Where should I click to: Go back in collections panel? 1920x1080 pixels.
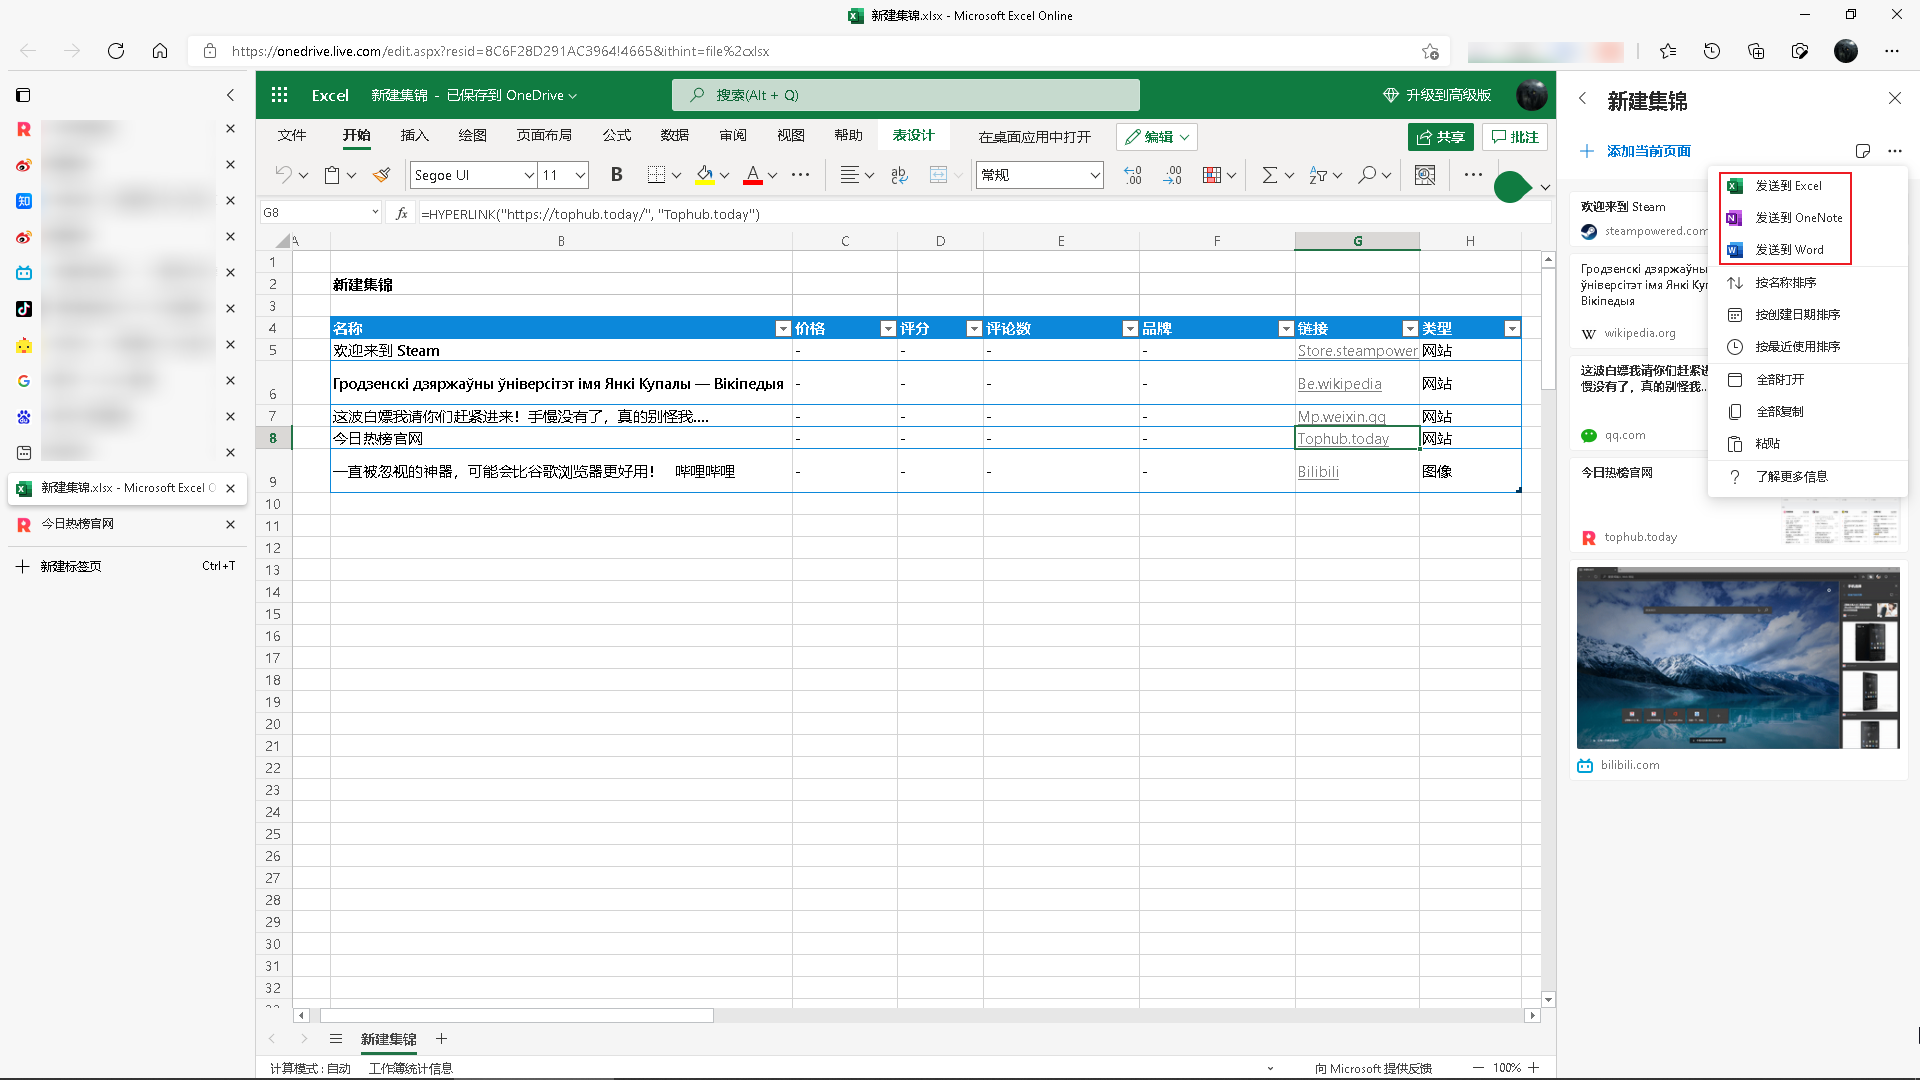pyautogui.click(x=1583, y=99)
